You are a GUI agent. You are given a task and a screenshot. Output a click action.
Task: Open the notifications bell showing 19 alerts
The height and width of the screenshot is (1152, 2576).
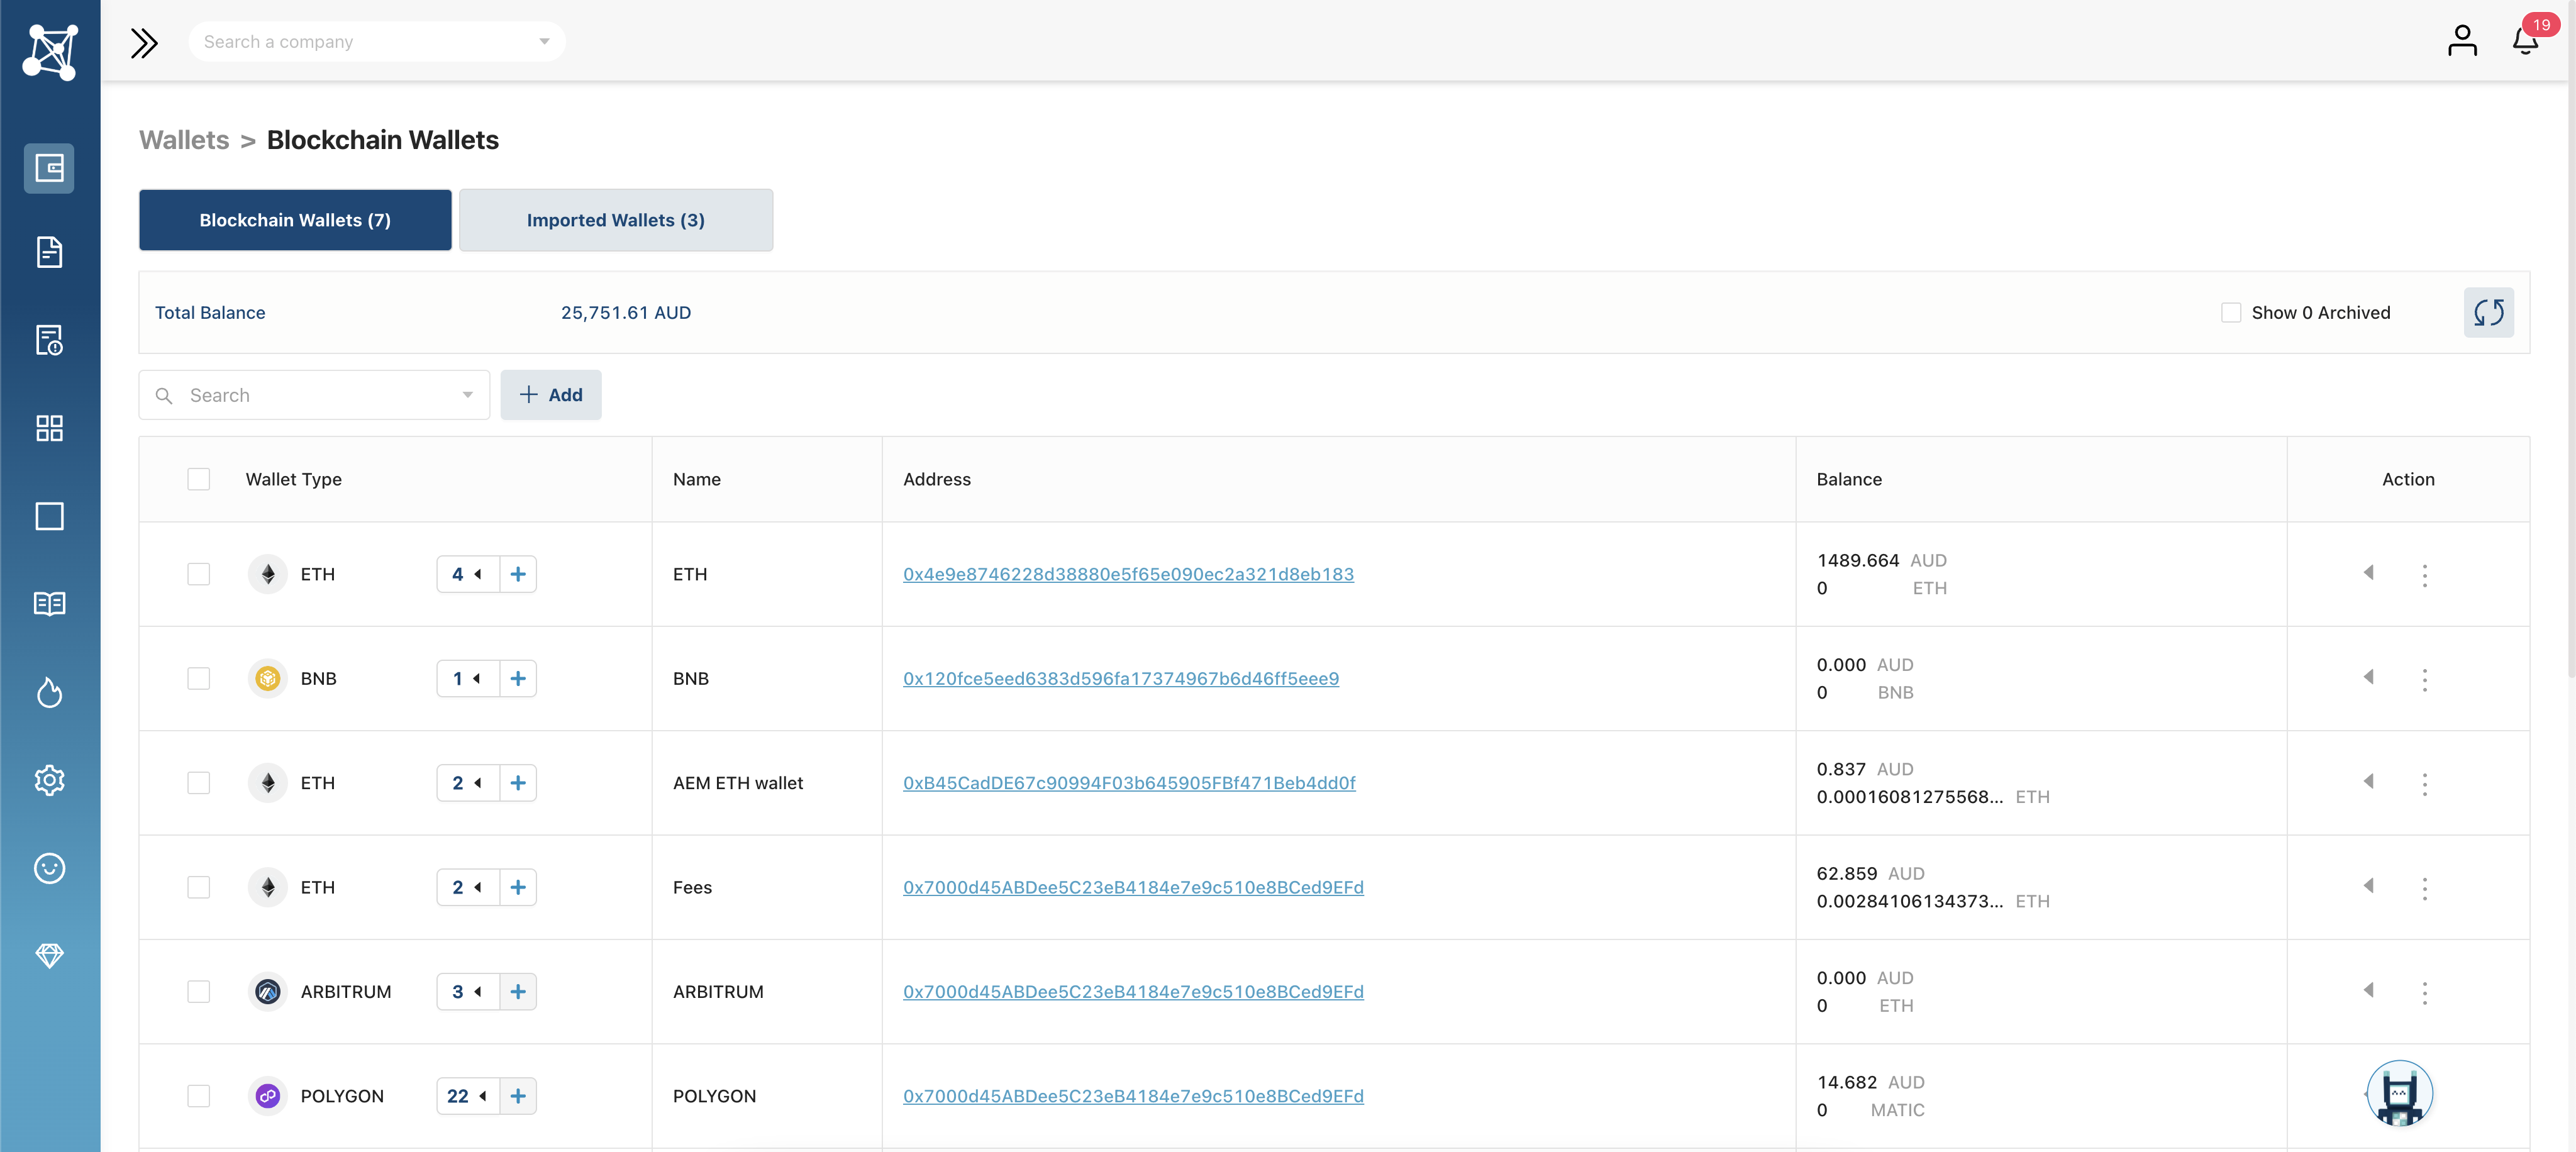coord(2524,41)
